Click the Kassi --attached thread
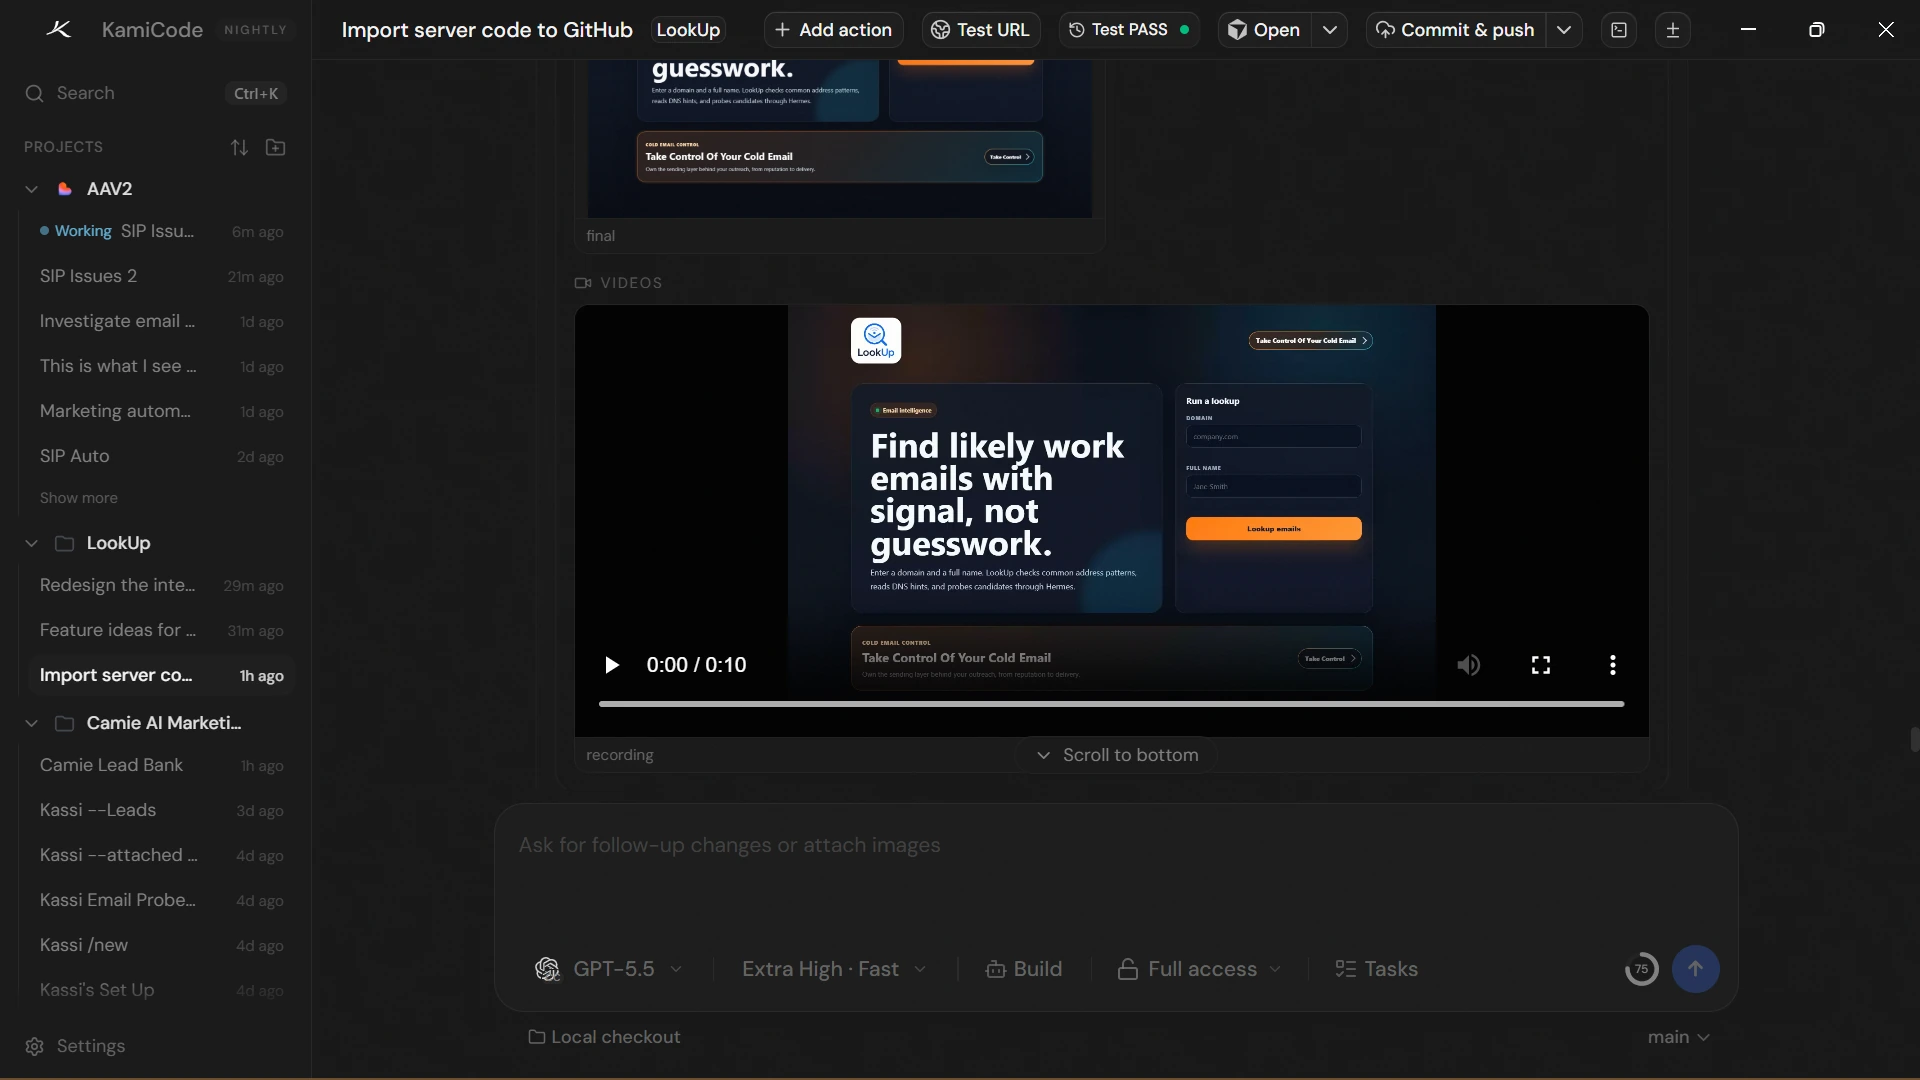This screenshot has height=1080, width=1920. [x=160, y=855]
